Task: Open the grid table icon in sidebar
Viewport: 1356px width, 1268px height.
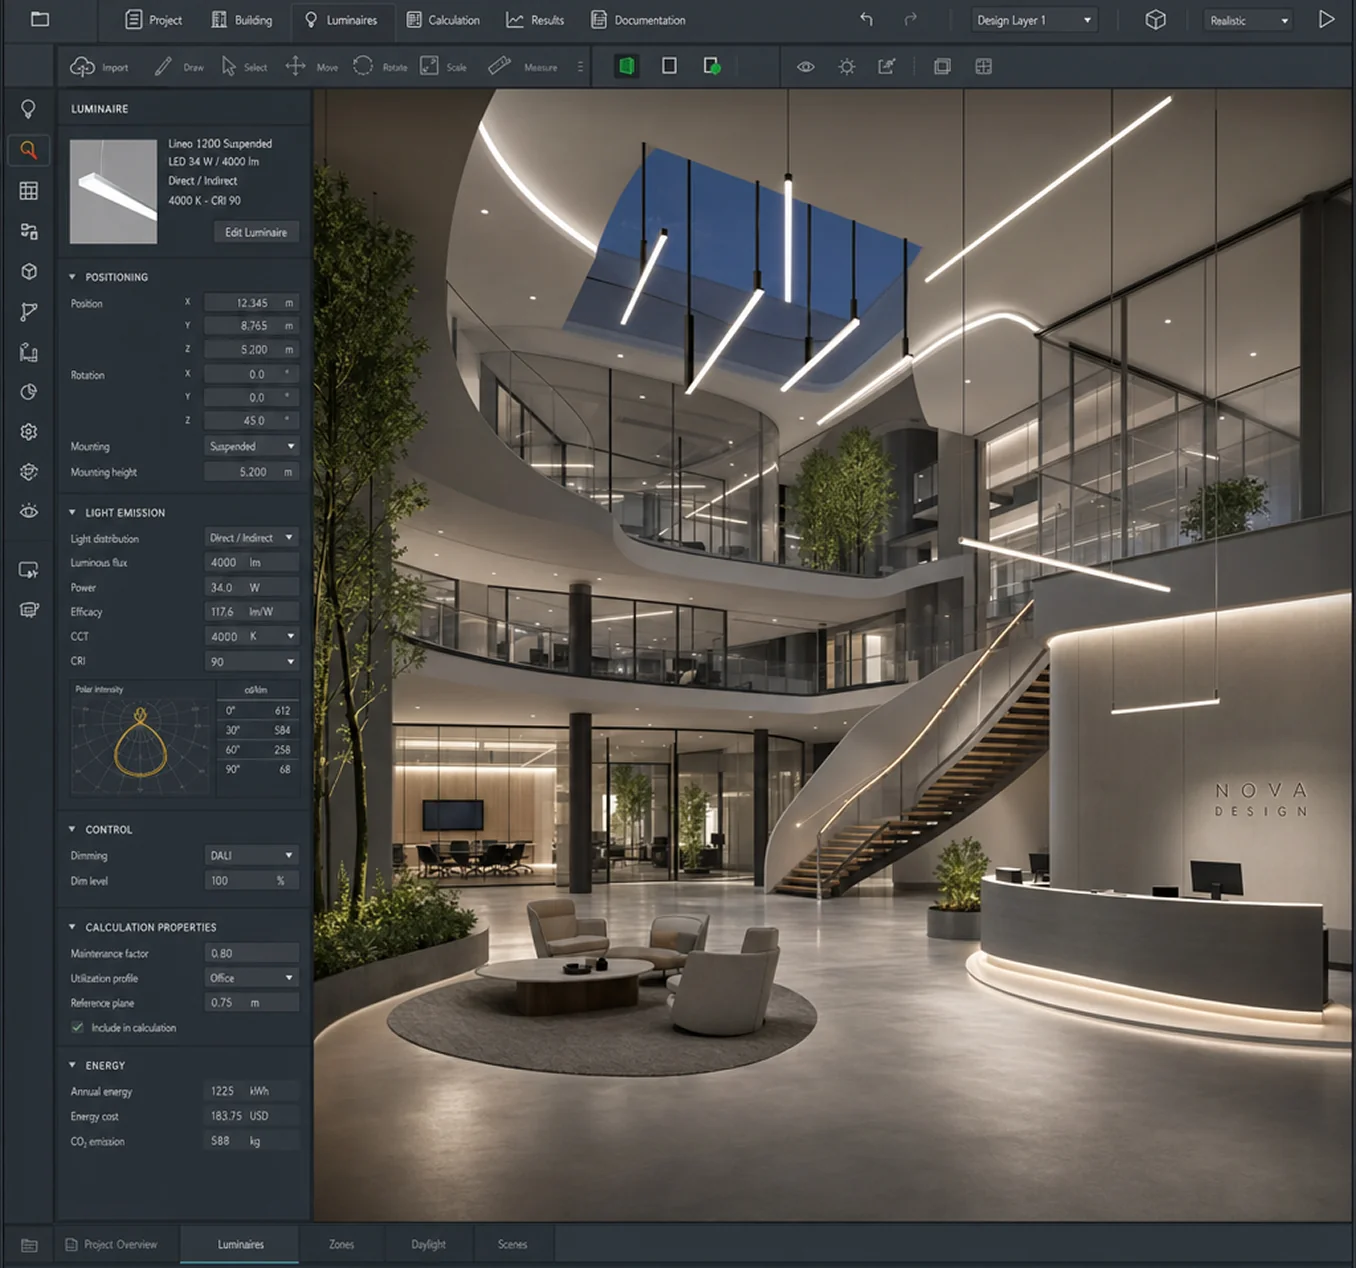Action: click(29, 191)
